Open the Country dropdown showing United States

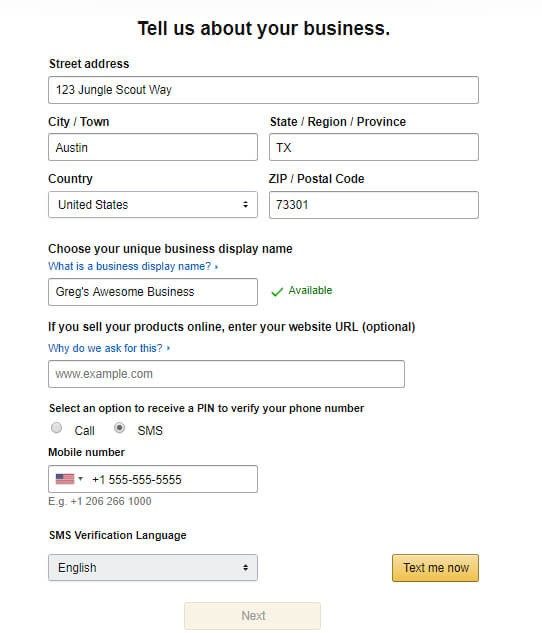pos(153,205)
